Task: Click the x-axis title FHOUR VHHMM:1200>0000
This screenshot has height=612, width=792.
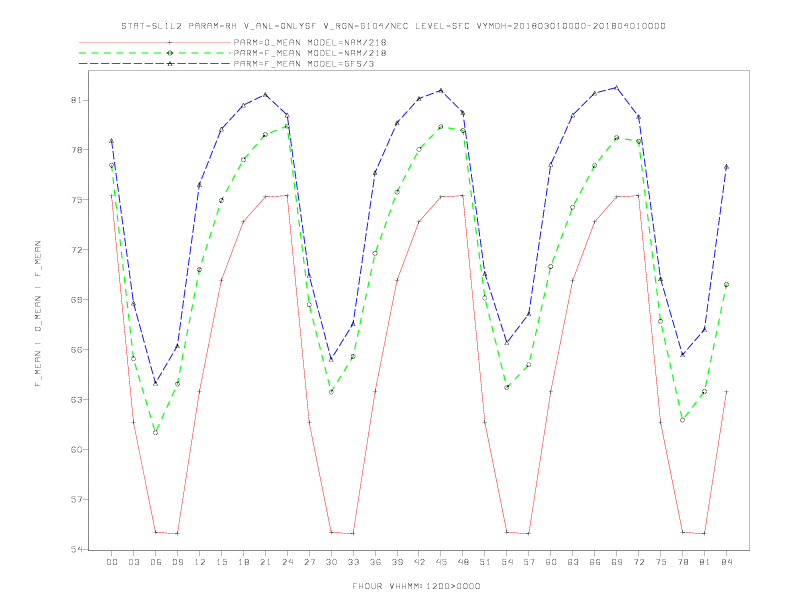Action: click(416, 586)
